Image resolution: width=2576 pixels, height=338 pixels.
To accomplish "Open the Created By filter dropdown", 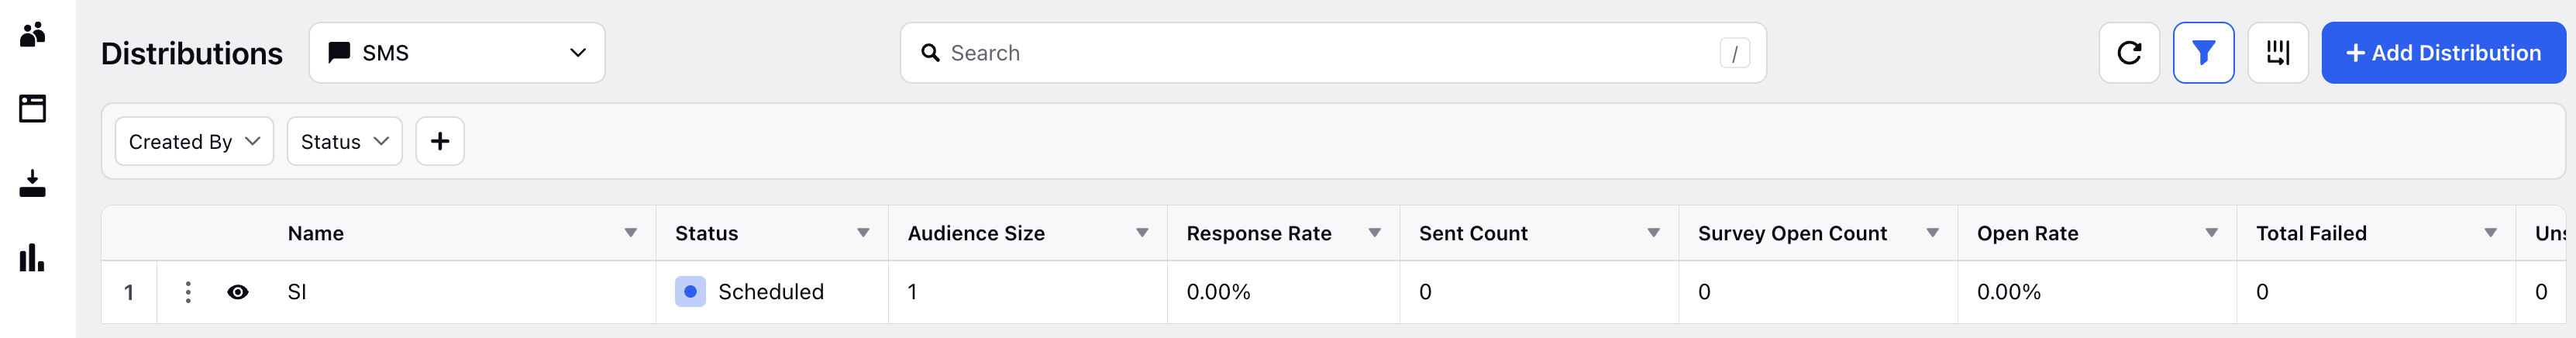I will (x=194, y=141).
